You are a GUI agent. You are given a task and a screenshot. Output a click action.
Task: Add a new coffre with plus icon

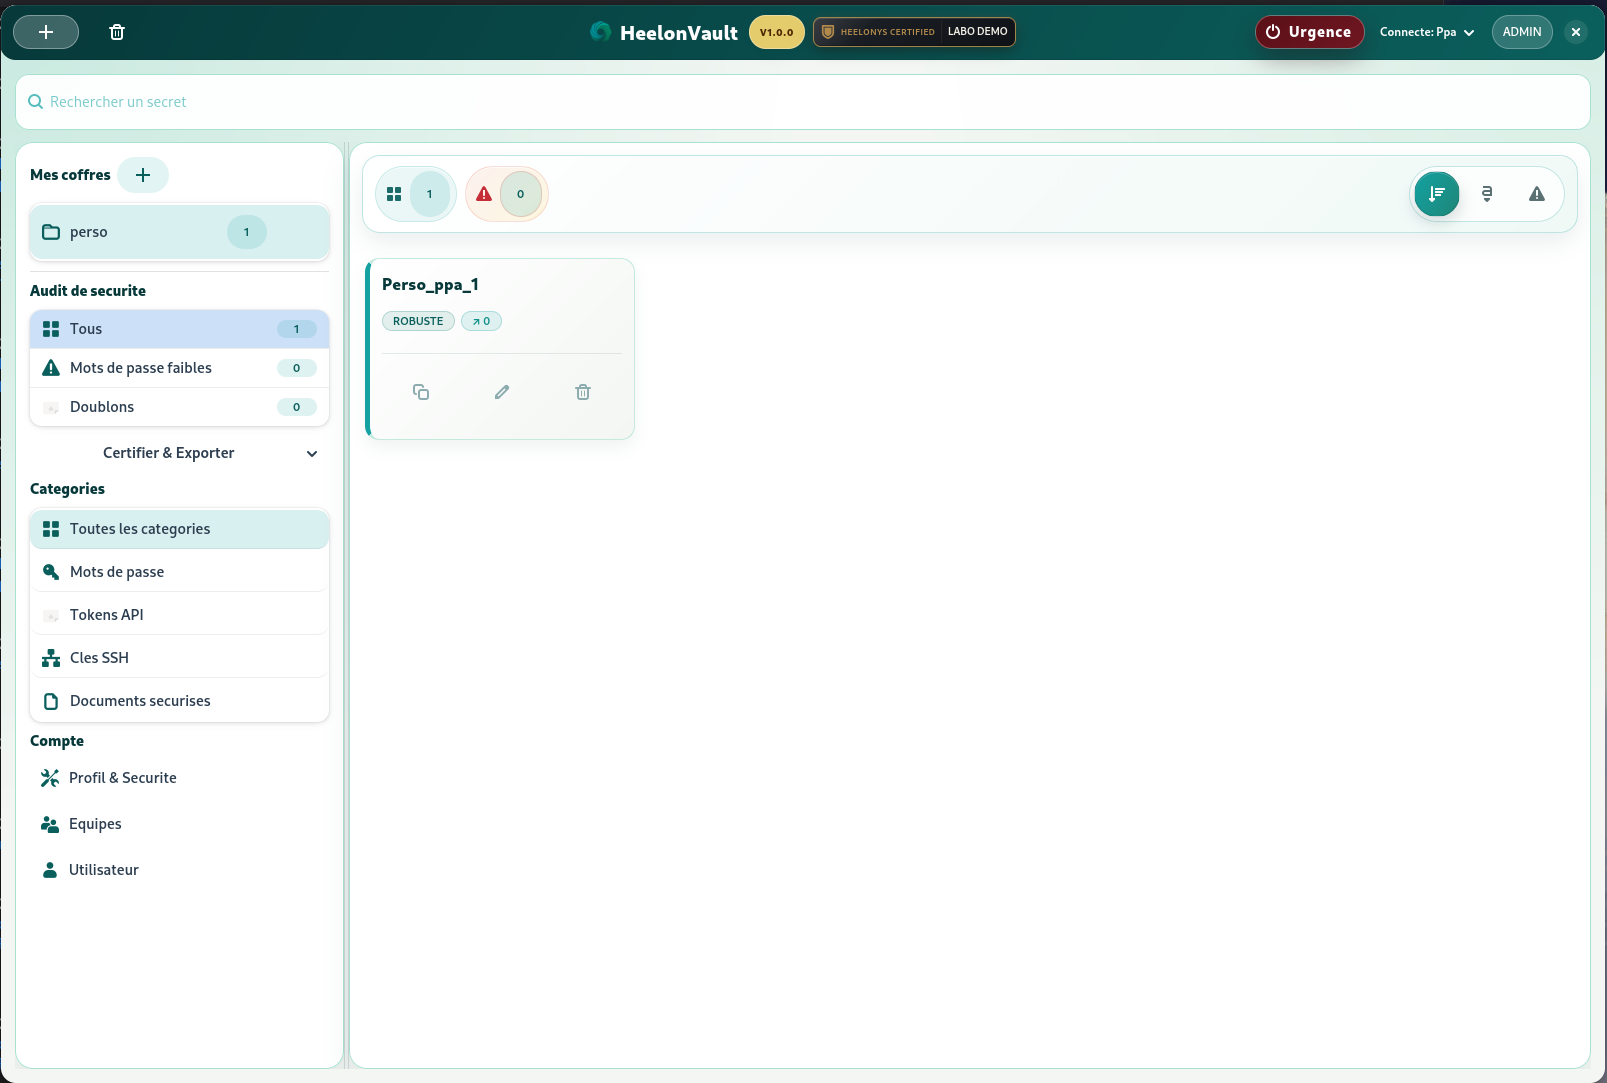pos(143,175)
